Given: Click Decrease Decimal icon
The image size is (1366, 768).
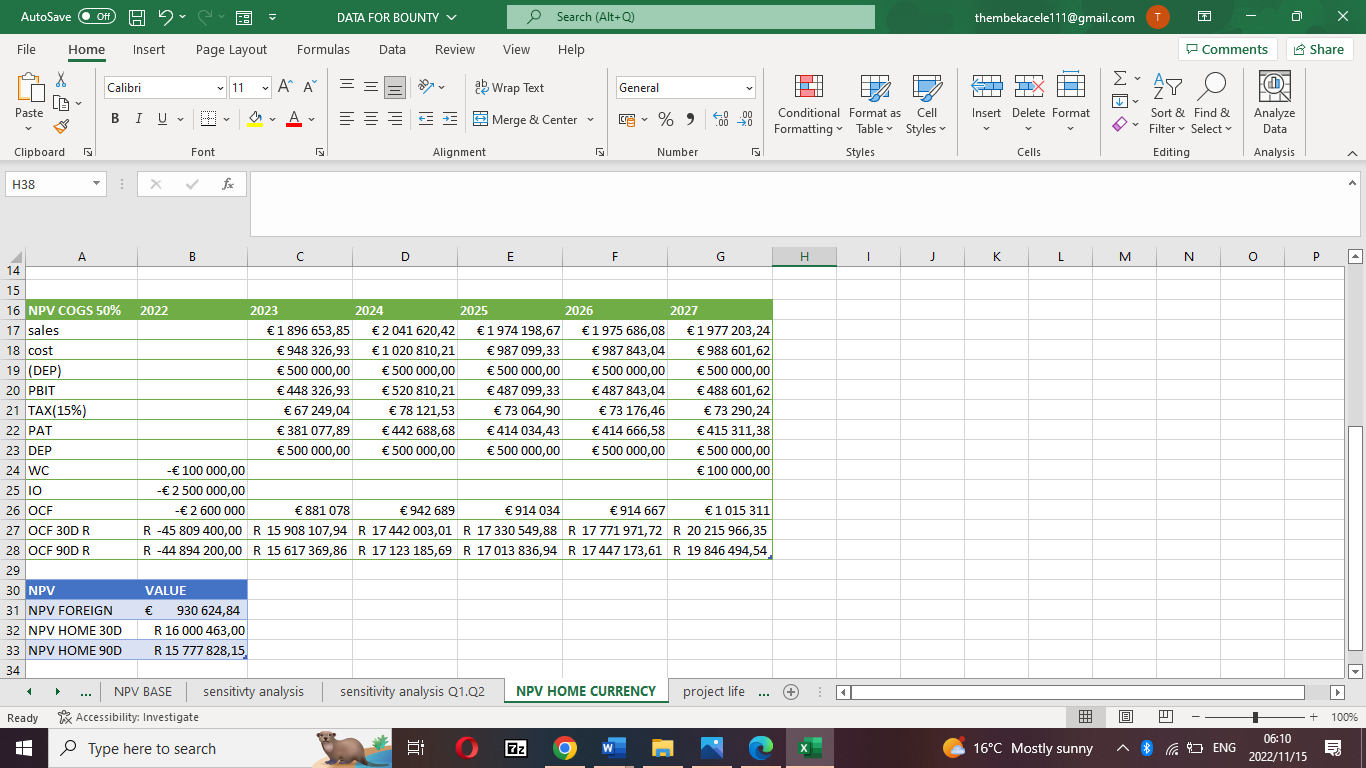Looking at the screenshot, I should (744, 119).
